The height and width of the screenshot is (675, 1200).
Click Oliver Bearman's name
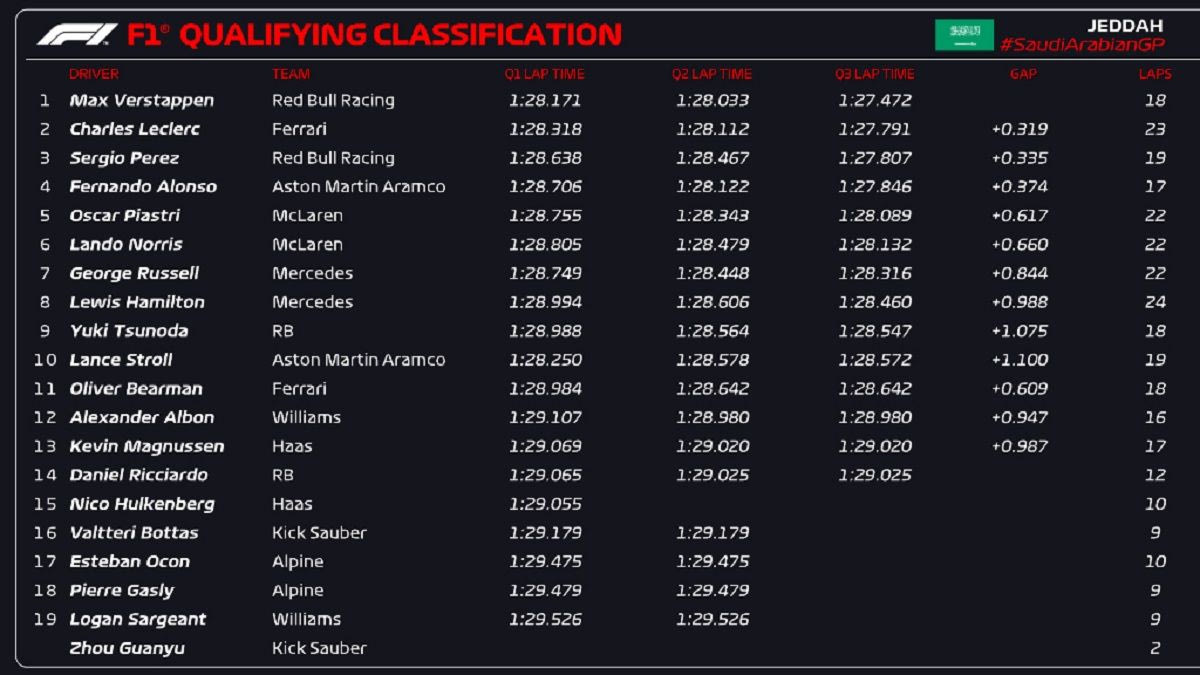[136, 389]
